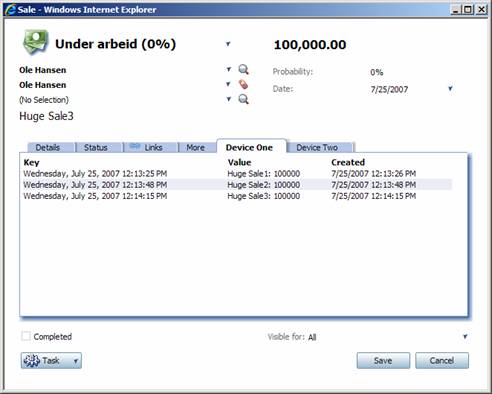
Task: Click the Cancel button
Action: (x=442, y=361)
